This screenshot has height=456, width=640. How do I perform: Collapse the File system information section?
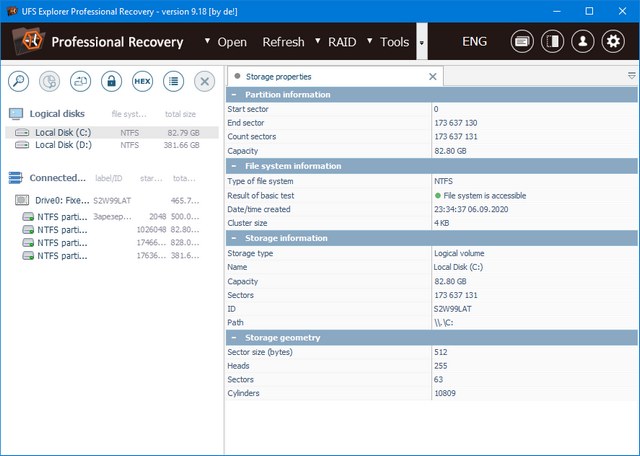(234, 166)
